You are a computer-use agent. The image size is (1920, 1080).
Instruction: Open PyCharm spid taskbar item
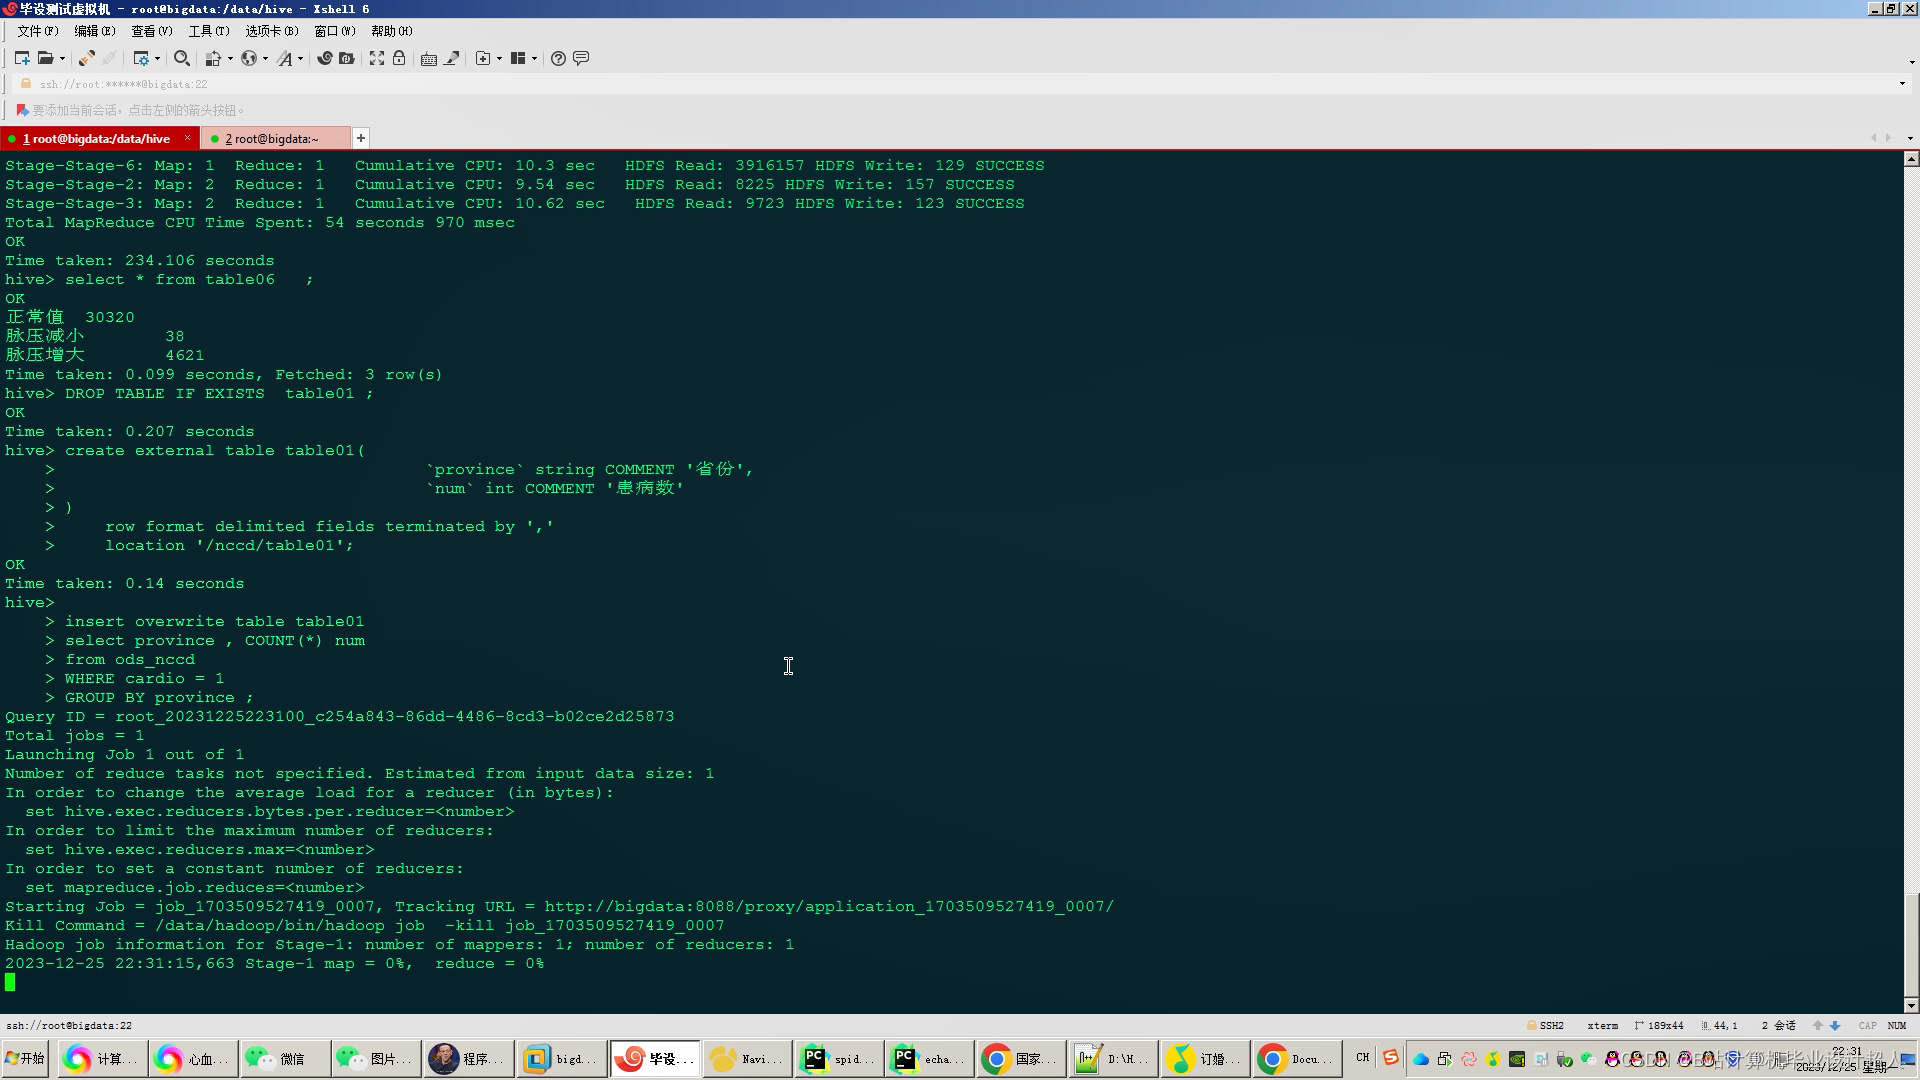pos(838,1059)
